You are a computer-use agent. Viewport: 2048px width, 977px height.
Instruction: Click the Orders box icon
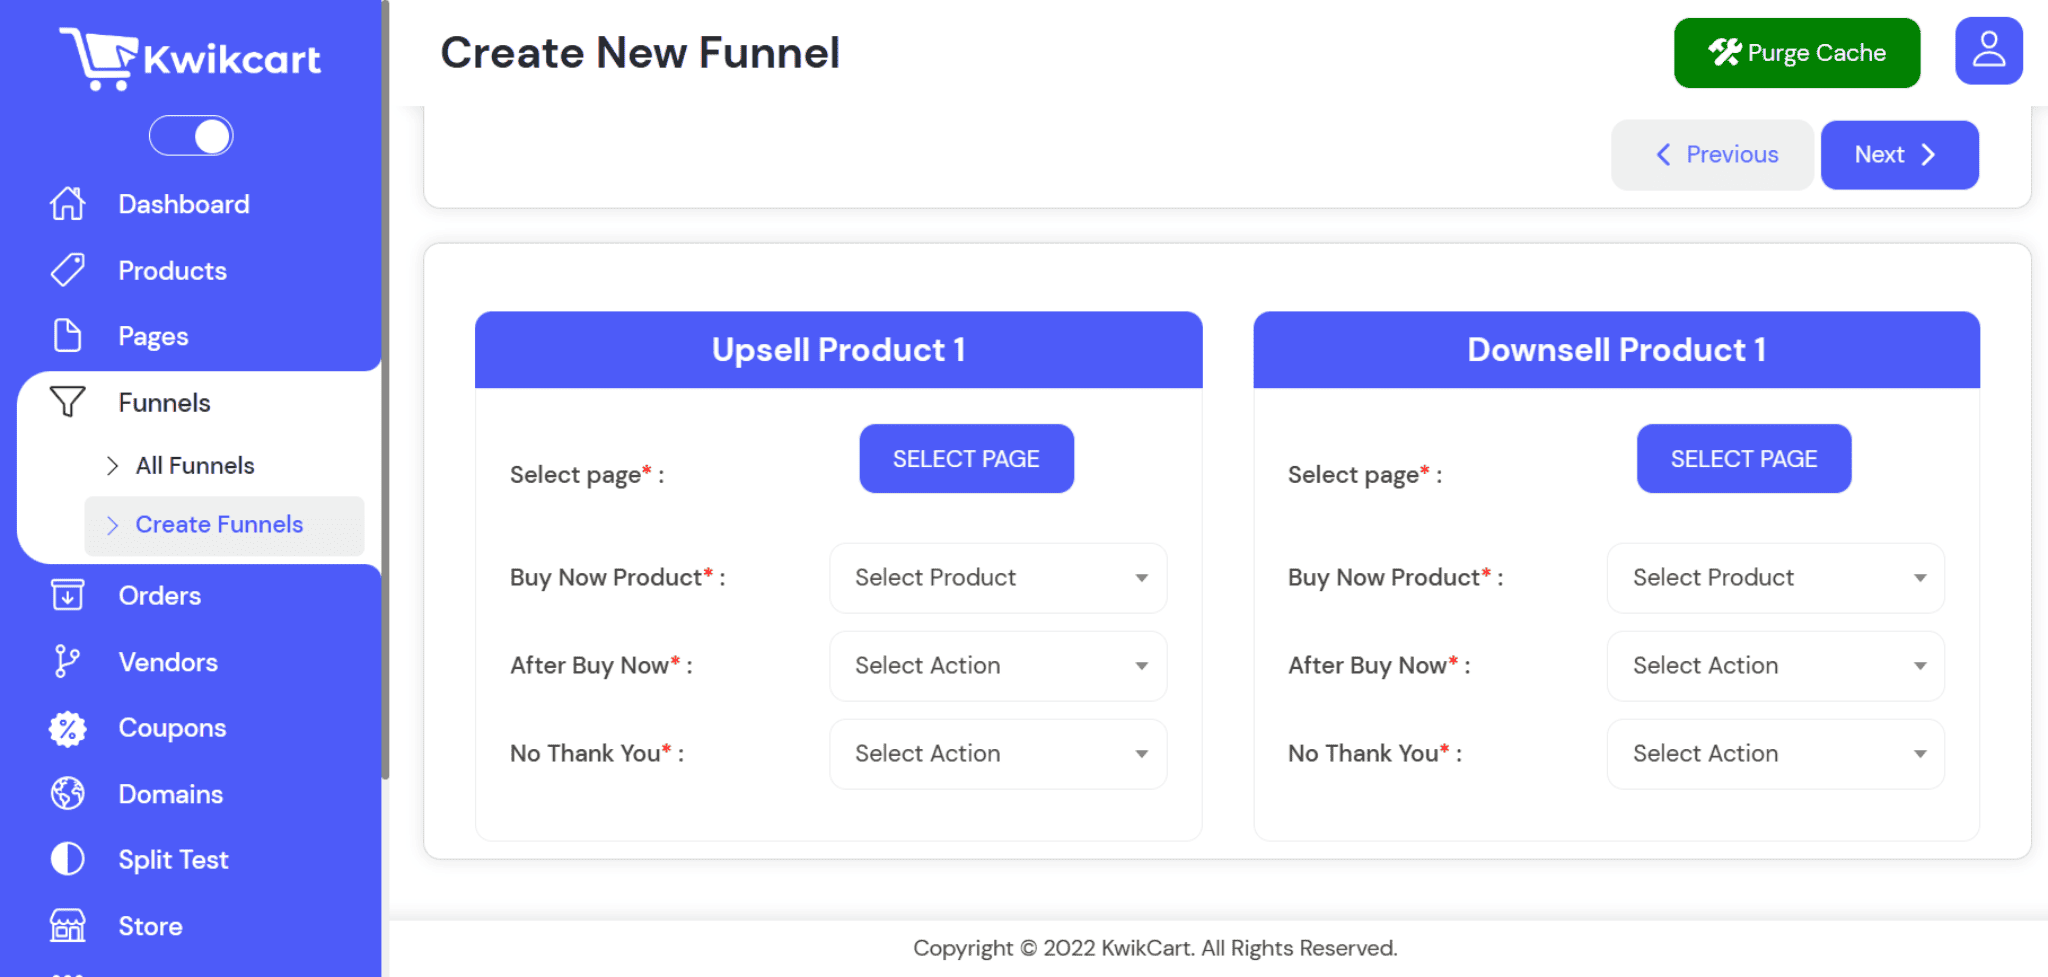pos(68,595)
